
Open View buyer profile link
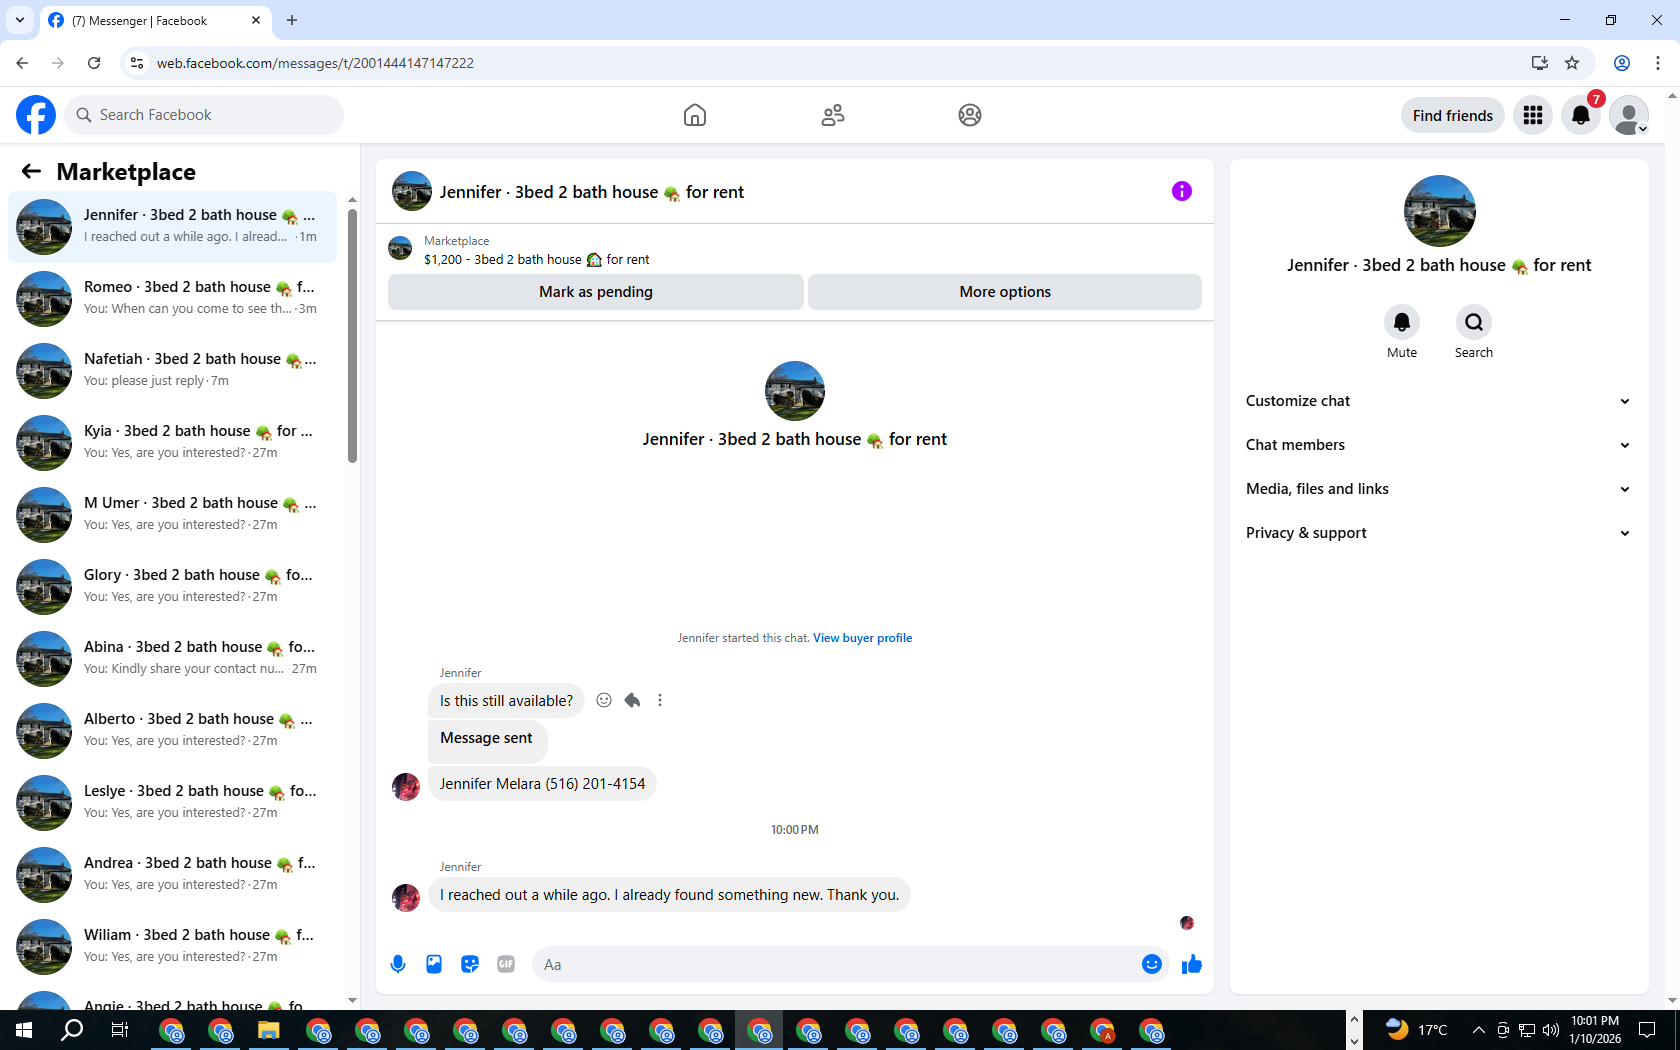coord(862,638)
